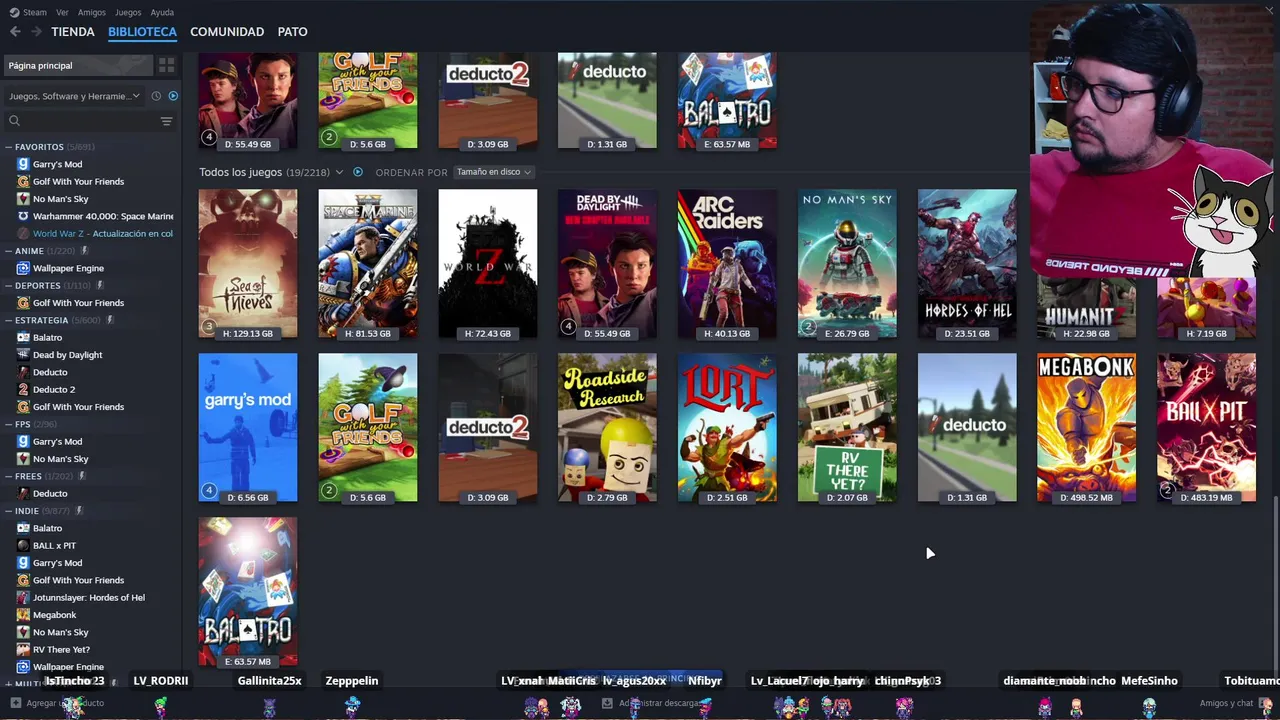Collapse the FPS category
Image resolution: width=1280 pixels, height=720 pixels.
tap(9, 424)
